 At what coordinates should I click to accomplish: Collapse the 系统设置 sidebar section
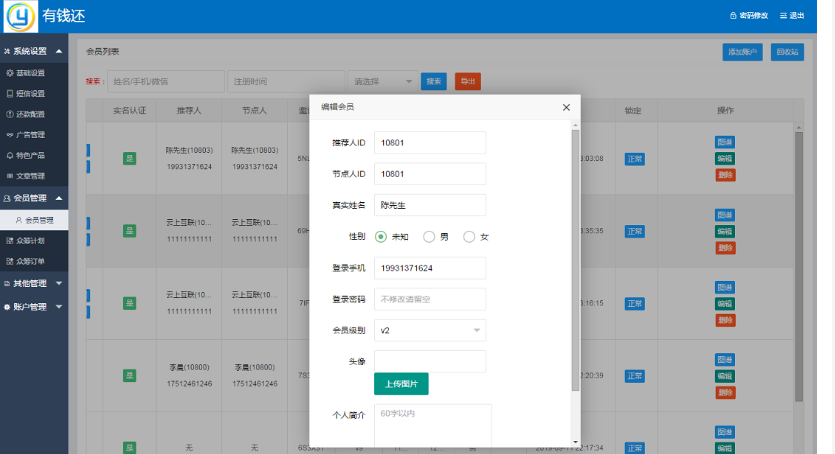(59, 51)
